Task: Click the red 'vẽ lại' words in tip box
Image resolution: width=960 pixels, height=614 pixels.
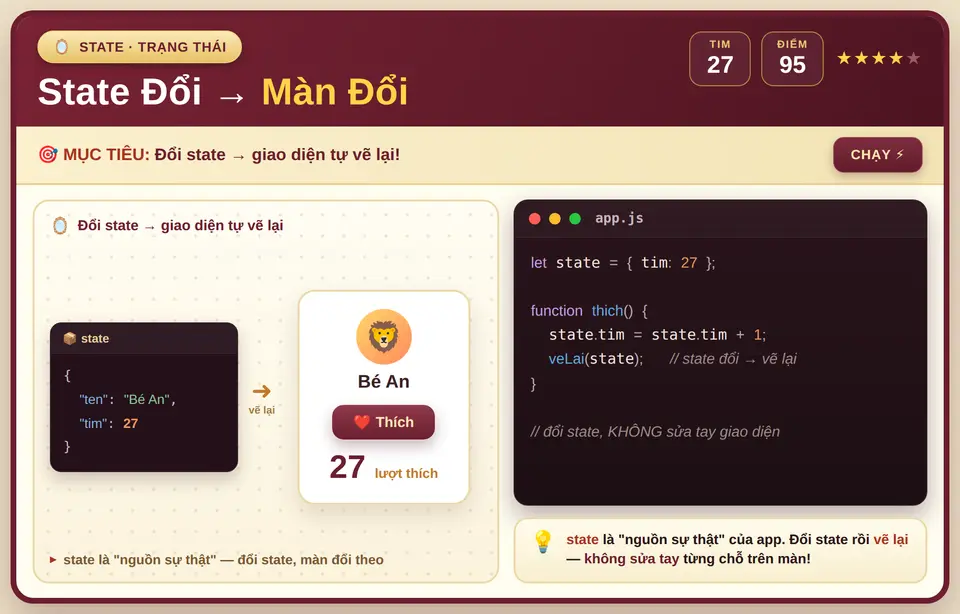Action: pyautogui.click(x=891, y=539)
